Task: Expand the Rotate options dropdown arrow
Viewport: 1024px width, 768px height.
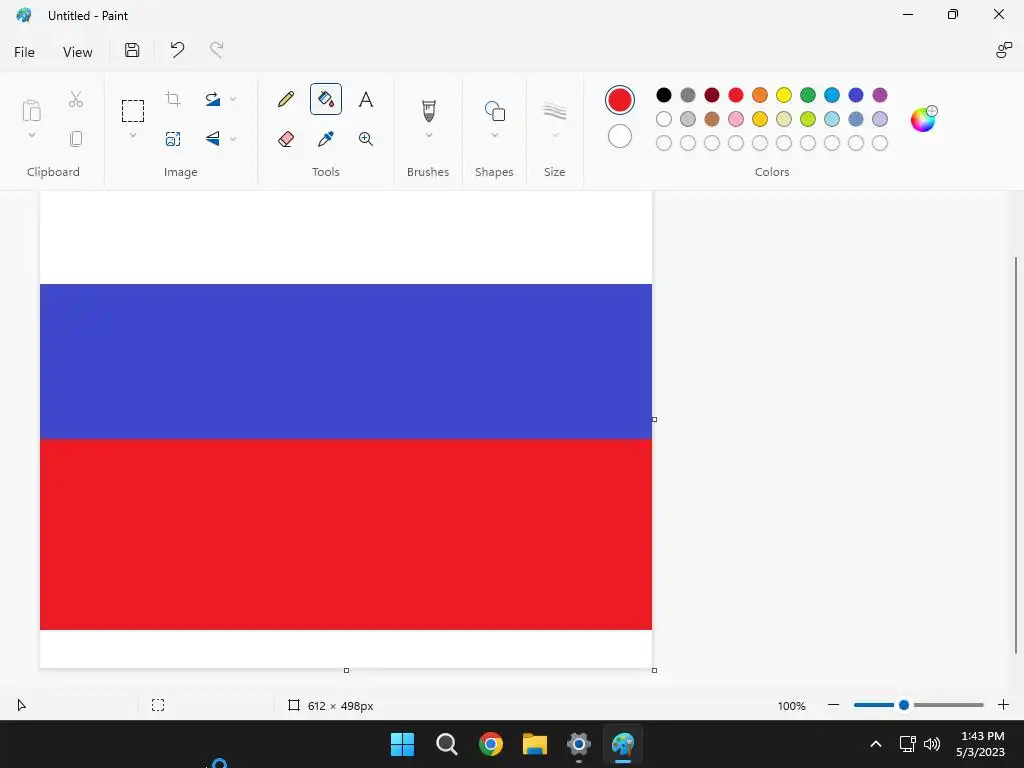Action: [x=233, y=99]
